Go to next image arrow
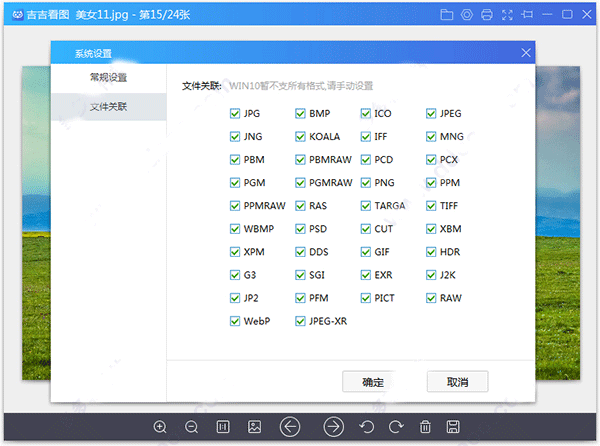600x446 pixels. click(334, 426)
